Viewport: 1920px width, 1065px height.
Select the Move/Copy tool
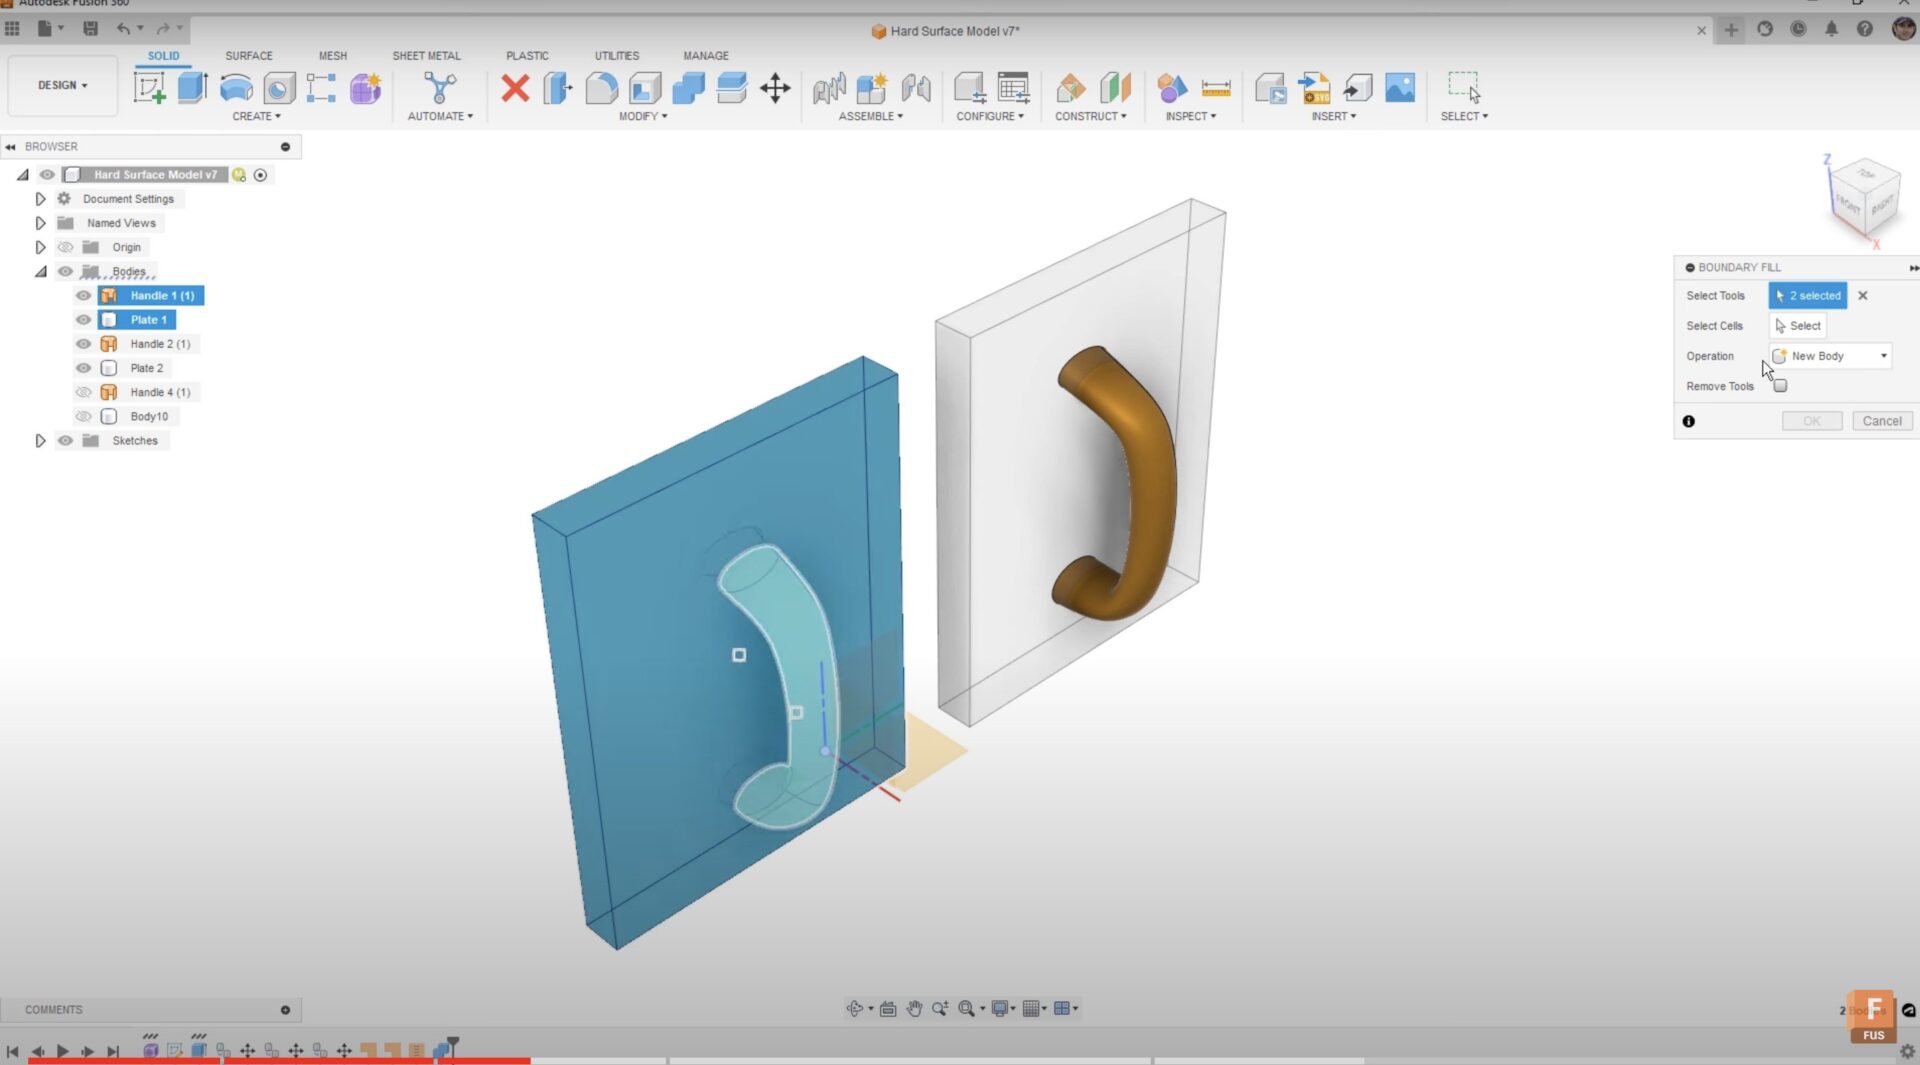775,88
